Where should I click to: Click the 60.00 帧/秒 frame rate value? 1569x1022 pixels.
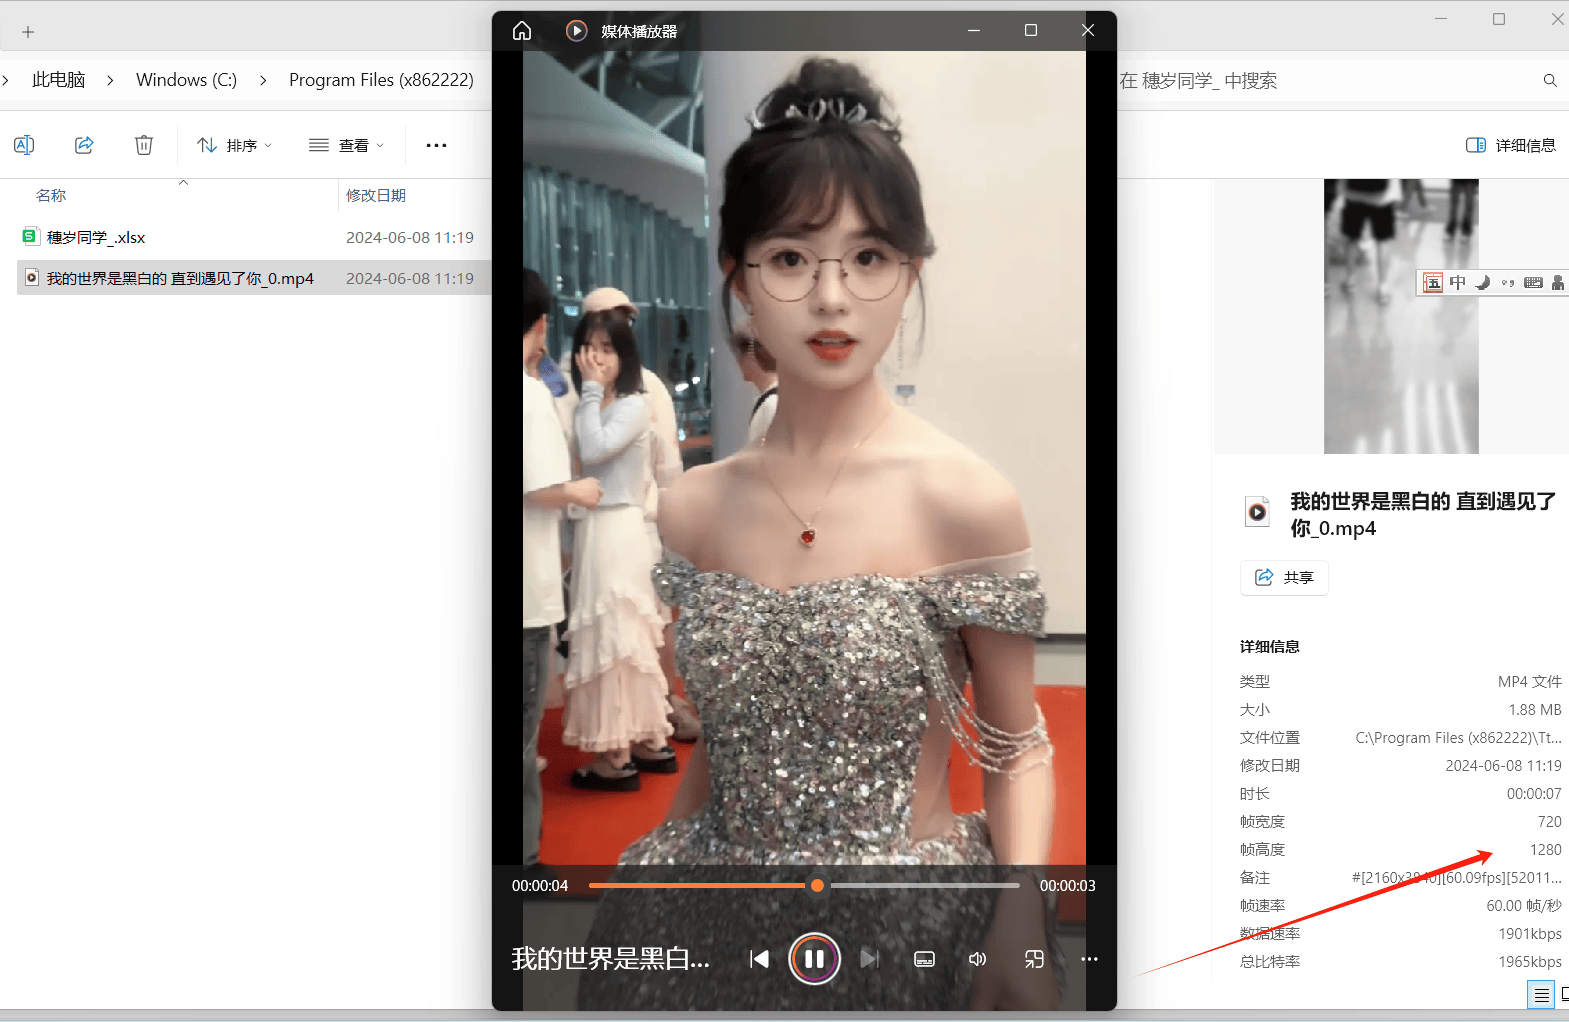[1524, 906]
